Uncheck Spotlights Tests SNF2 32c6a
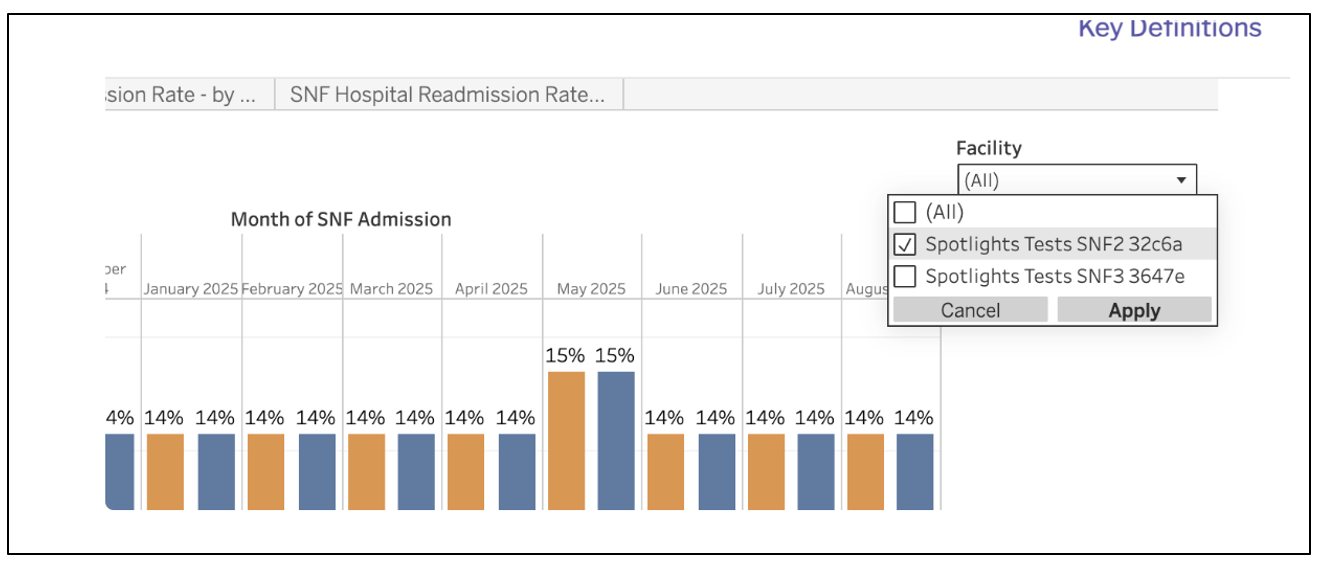This screenshot has height=564, width=1318. pyautogui.click(x=904, y=244)
